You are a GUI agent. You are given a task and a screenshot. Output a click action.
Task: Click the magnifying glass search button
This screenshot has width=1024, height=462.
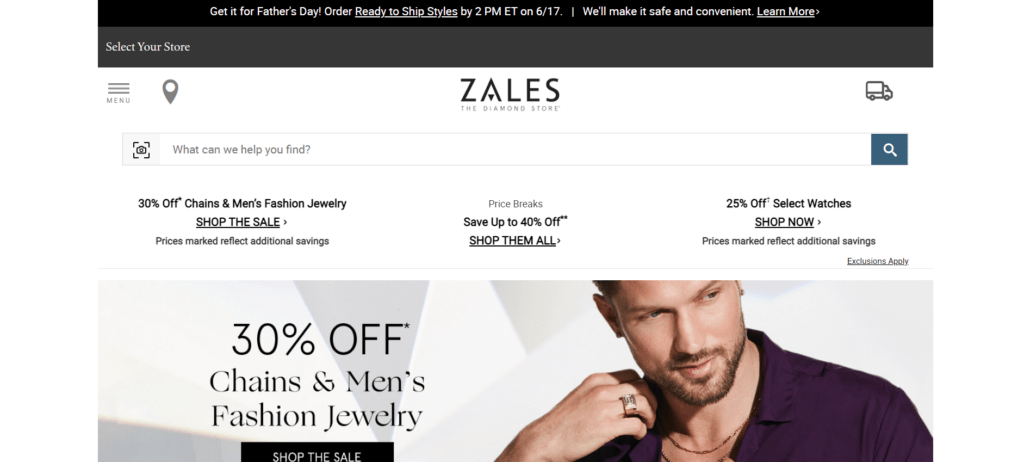click(x=889, y=150)
